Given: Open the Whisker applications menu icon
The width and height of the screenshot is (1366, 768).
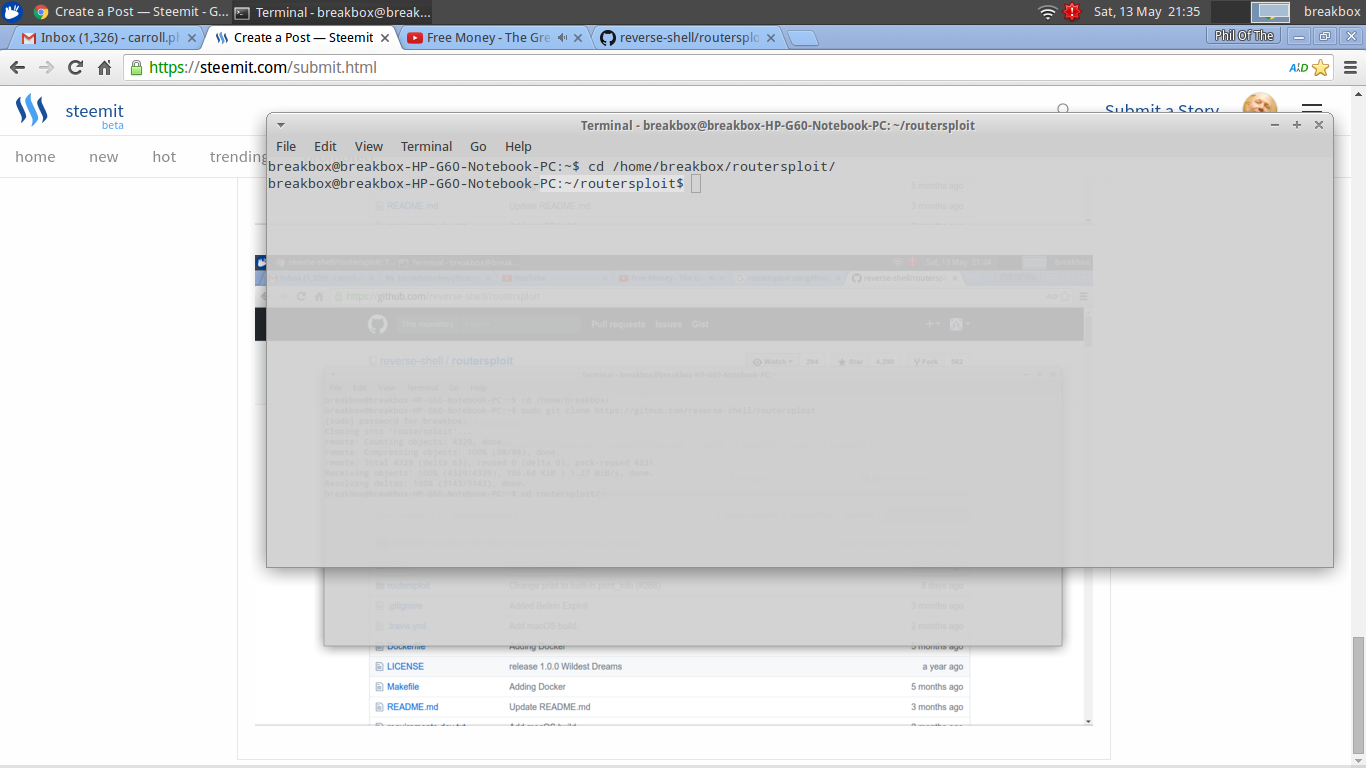Looking at the screenshot, I should pyautogui.click(x=13, y=12).
